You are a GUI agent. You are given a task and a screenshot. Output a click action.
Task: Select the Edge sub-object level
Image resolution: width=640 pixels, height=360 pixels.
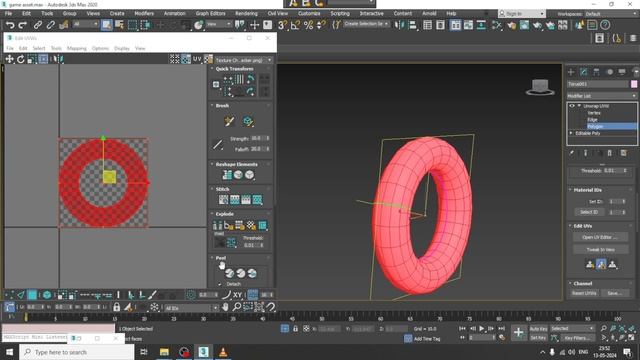tap(592, 120)
